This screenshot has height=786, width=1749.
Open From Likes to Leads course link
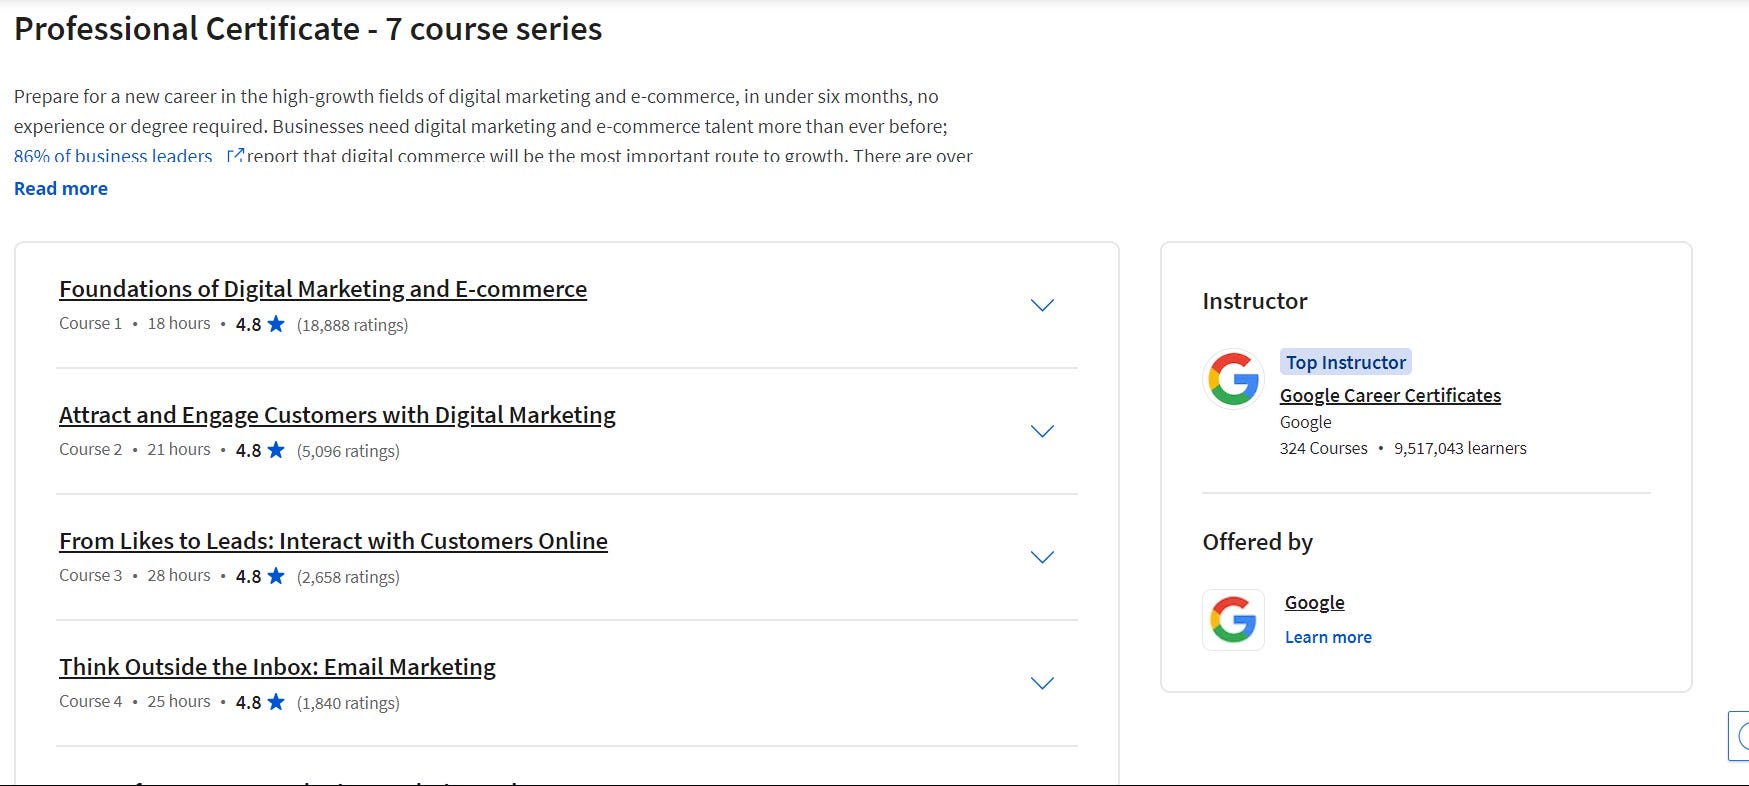coord(333,541)
